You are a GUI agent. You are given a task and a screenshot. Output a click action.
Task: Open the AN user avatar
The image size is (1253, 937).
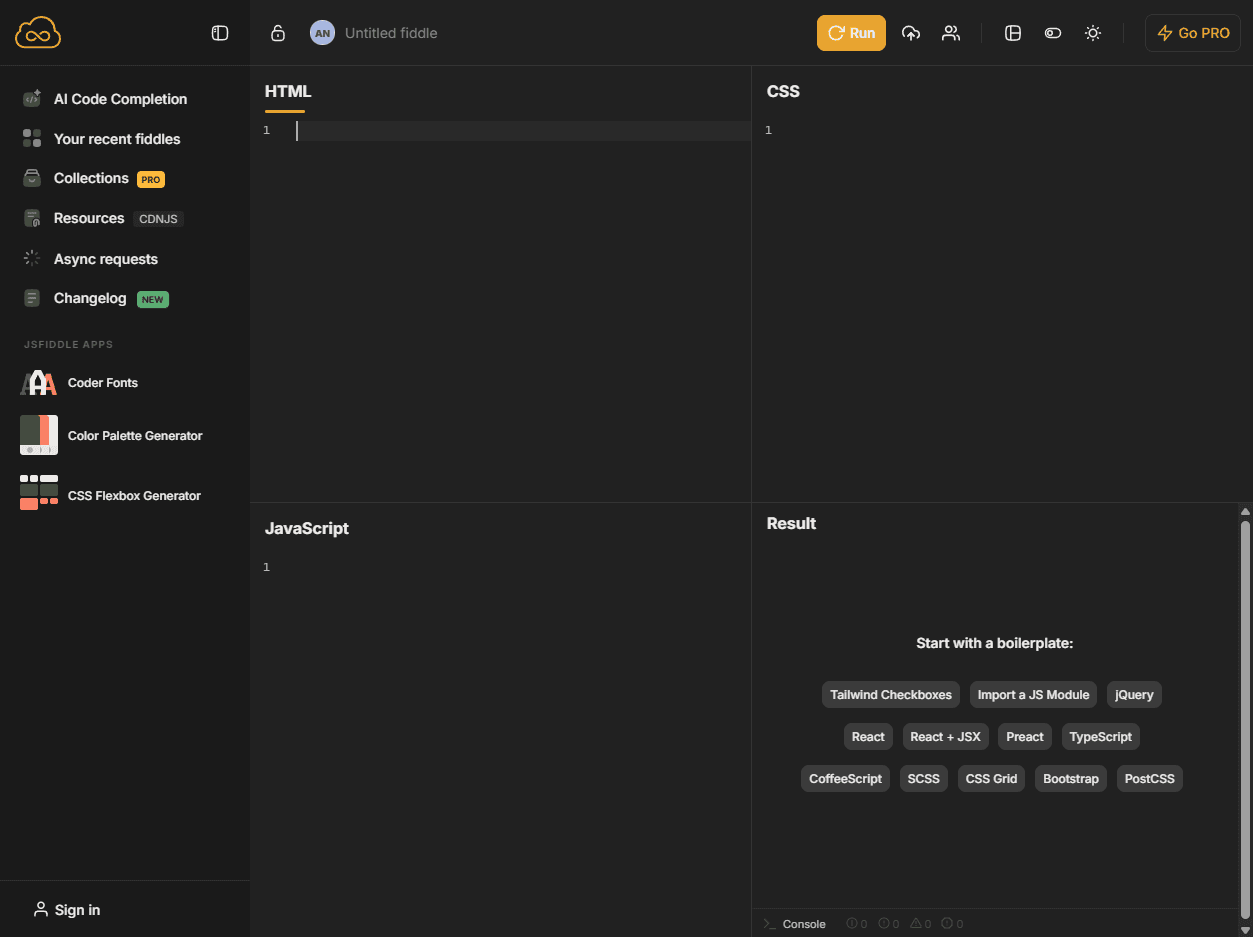[x=322, y=33]
